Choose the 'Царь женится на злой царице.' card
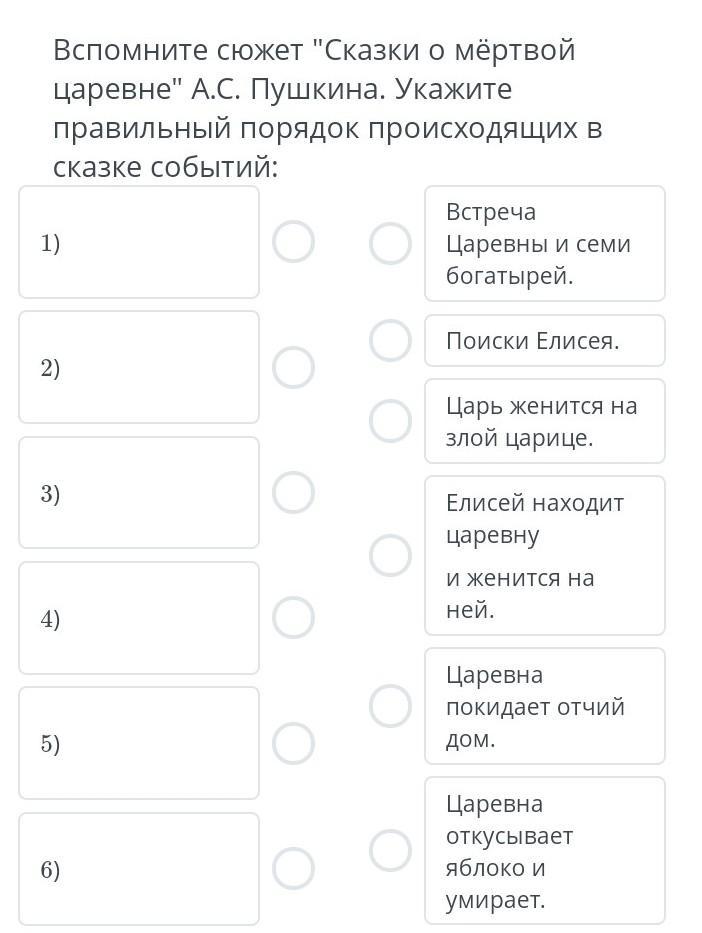The image size is (702, 933). click(544, 421)
